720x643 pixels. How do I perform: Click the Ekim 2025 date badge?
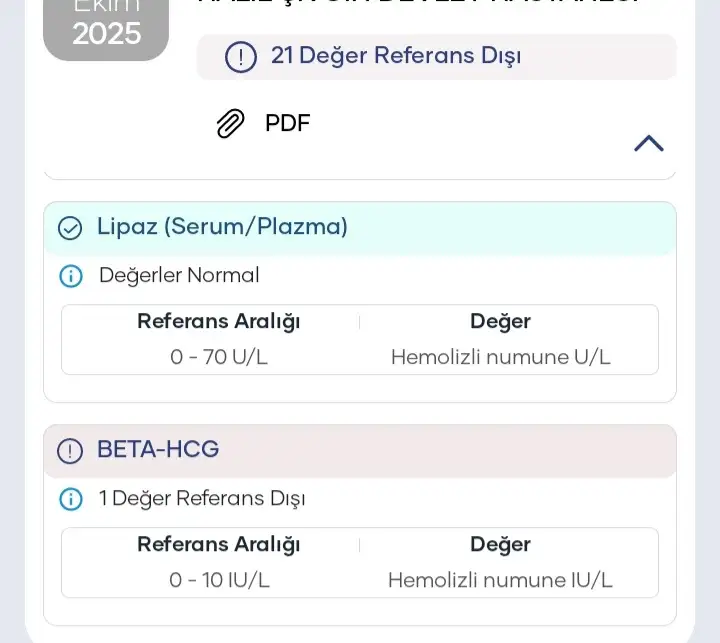pyautogui.click(x=105, y=28)
